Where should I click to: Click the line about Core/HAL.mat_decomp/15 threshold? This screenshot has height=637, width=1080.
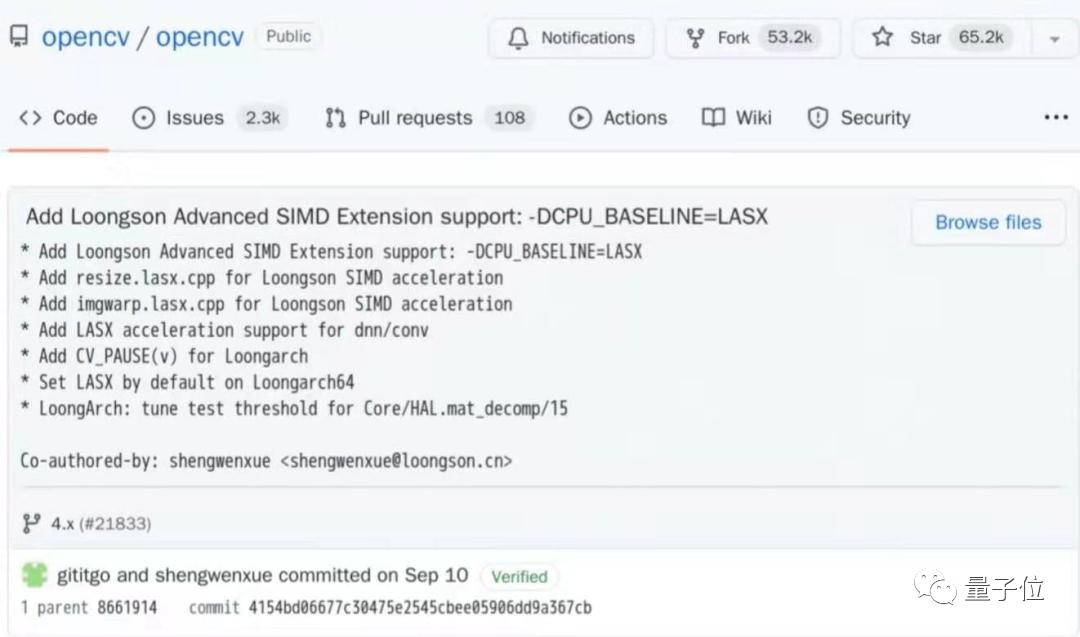(294, 409)
